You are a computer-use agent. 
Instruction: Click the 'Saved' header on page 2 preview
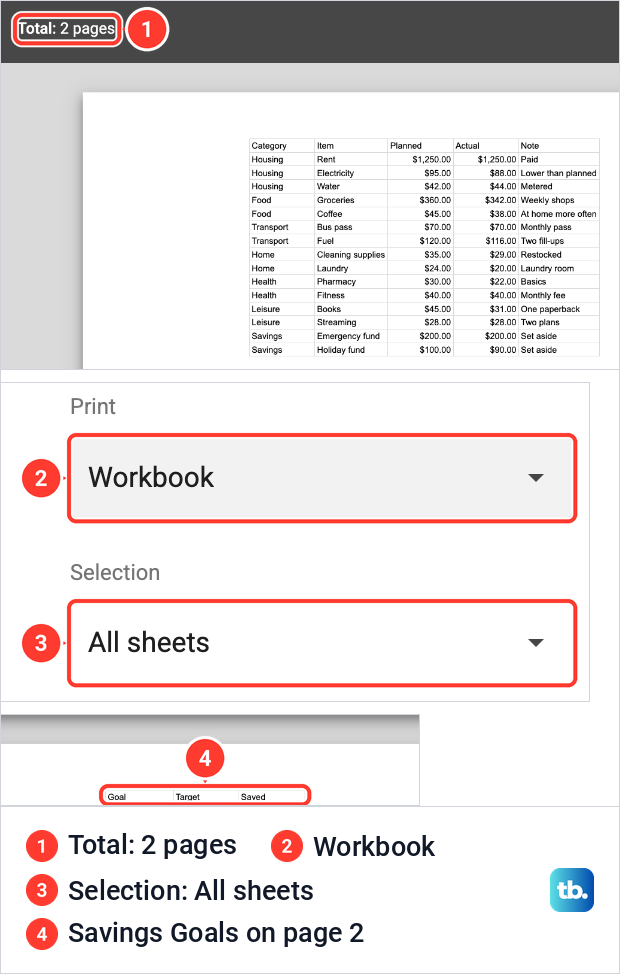point(253,797)
